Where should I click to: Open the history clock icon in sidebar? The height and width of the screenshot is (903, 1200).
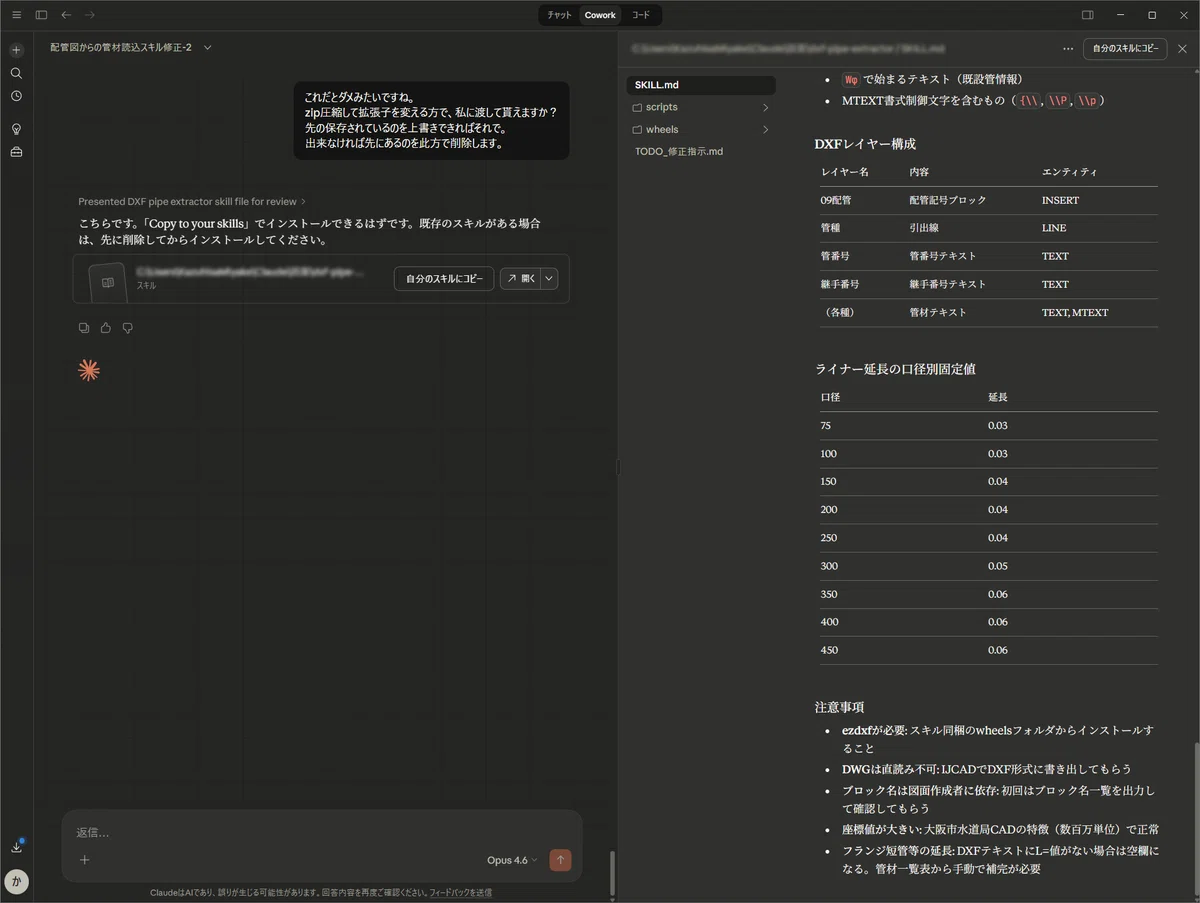coord(16,96)
